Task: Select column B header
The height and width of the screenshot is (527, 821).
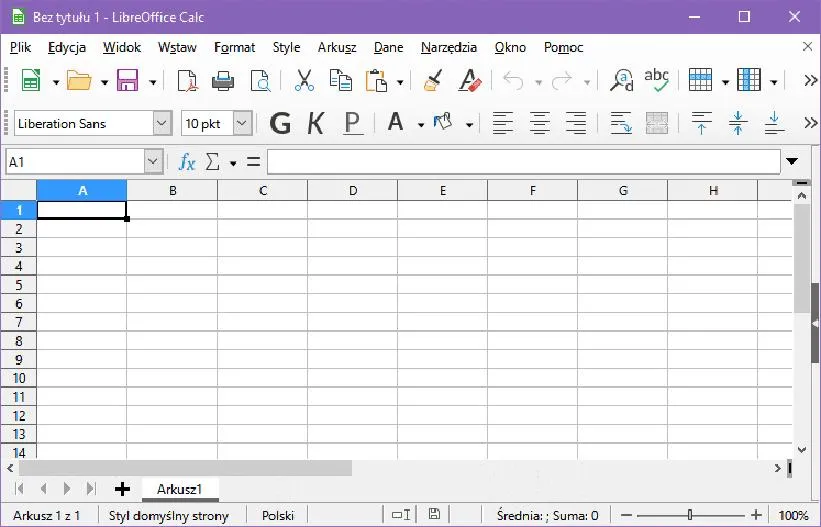Action: coord(172,191)
